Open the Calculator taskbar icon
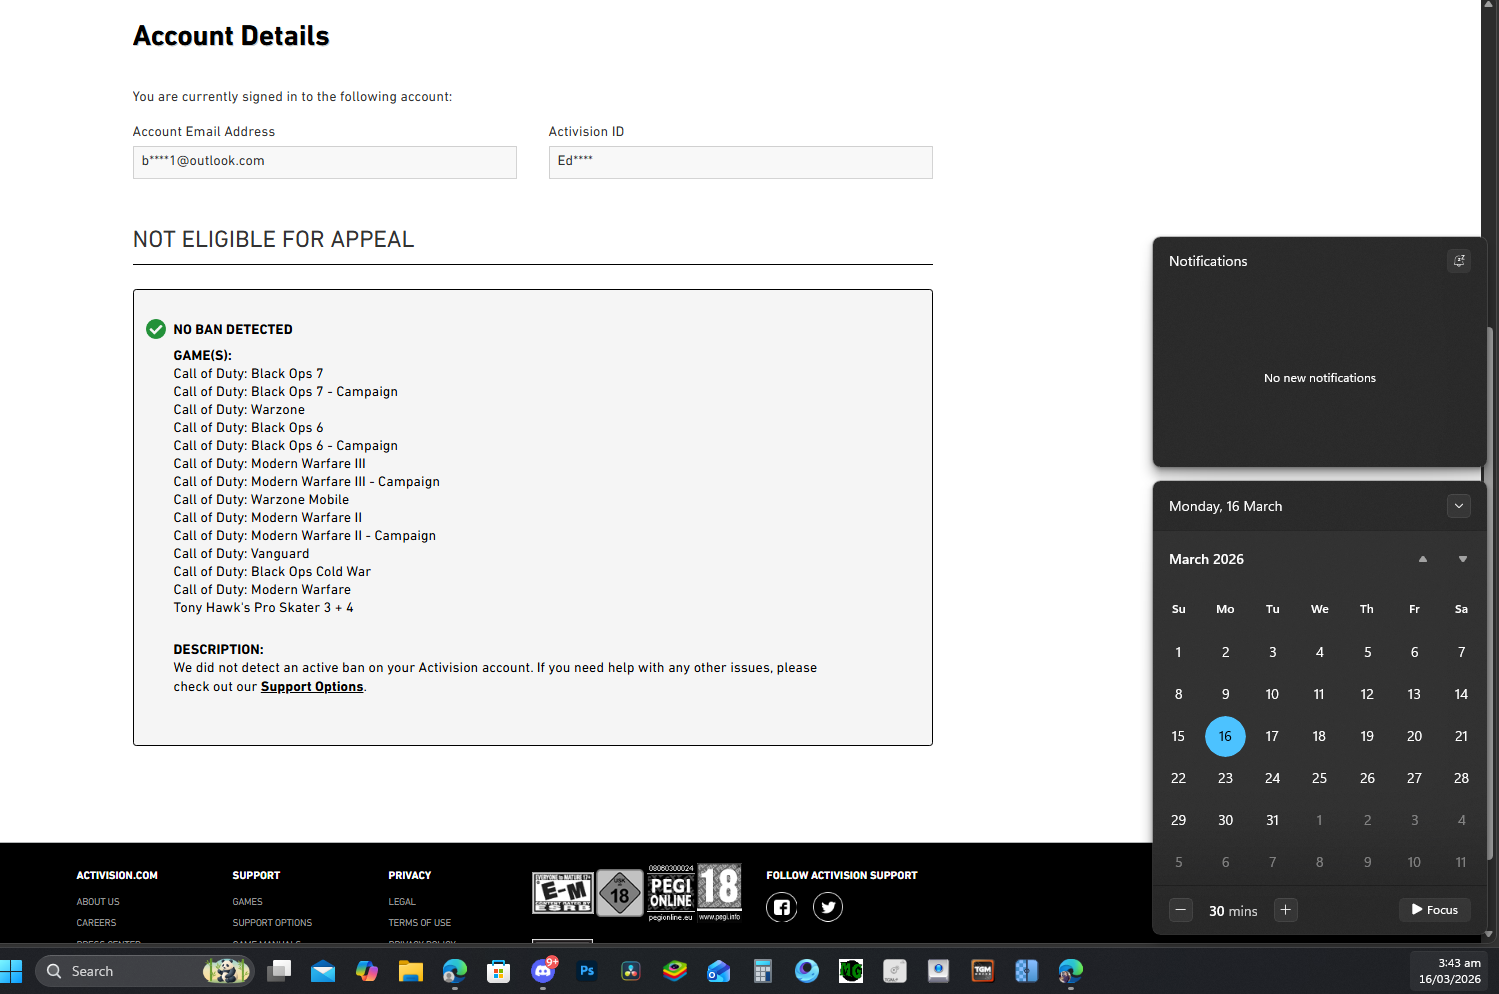Viewport: 1499px width, 994px height. coord(763,971)
